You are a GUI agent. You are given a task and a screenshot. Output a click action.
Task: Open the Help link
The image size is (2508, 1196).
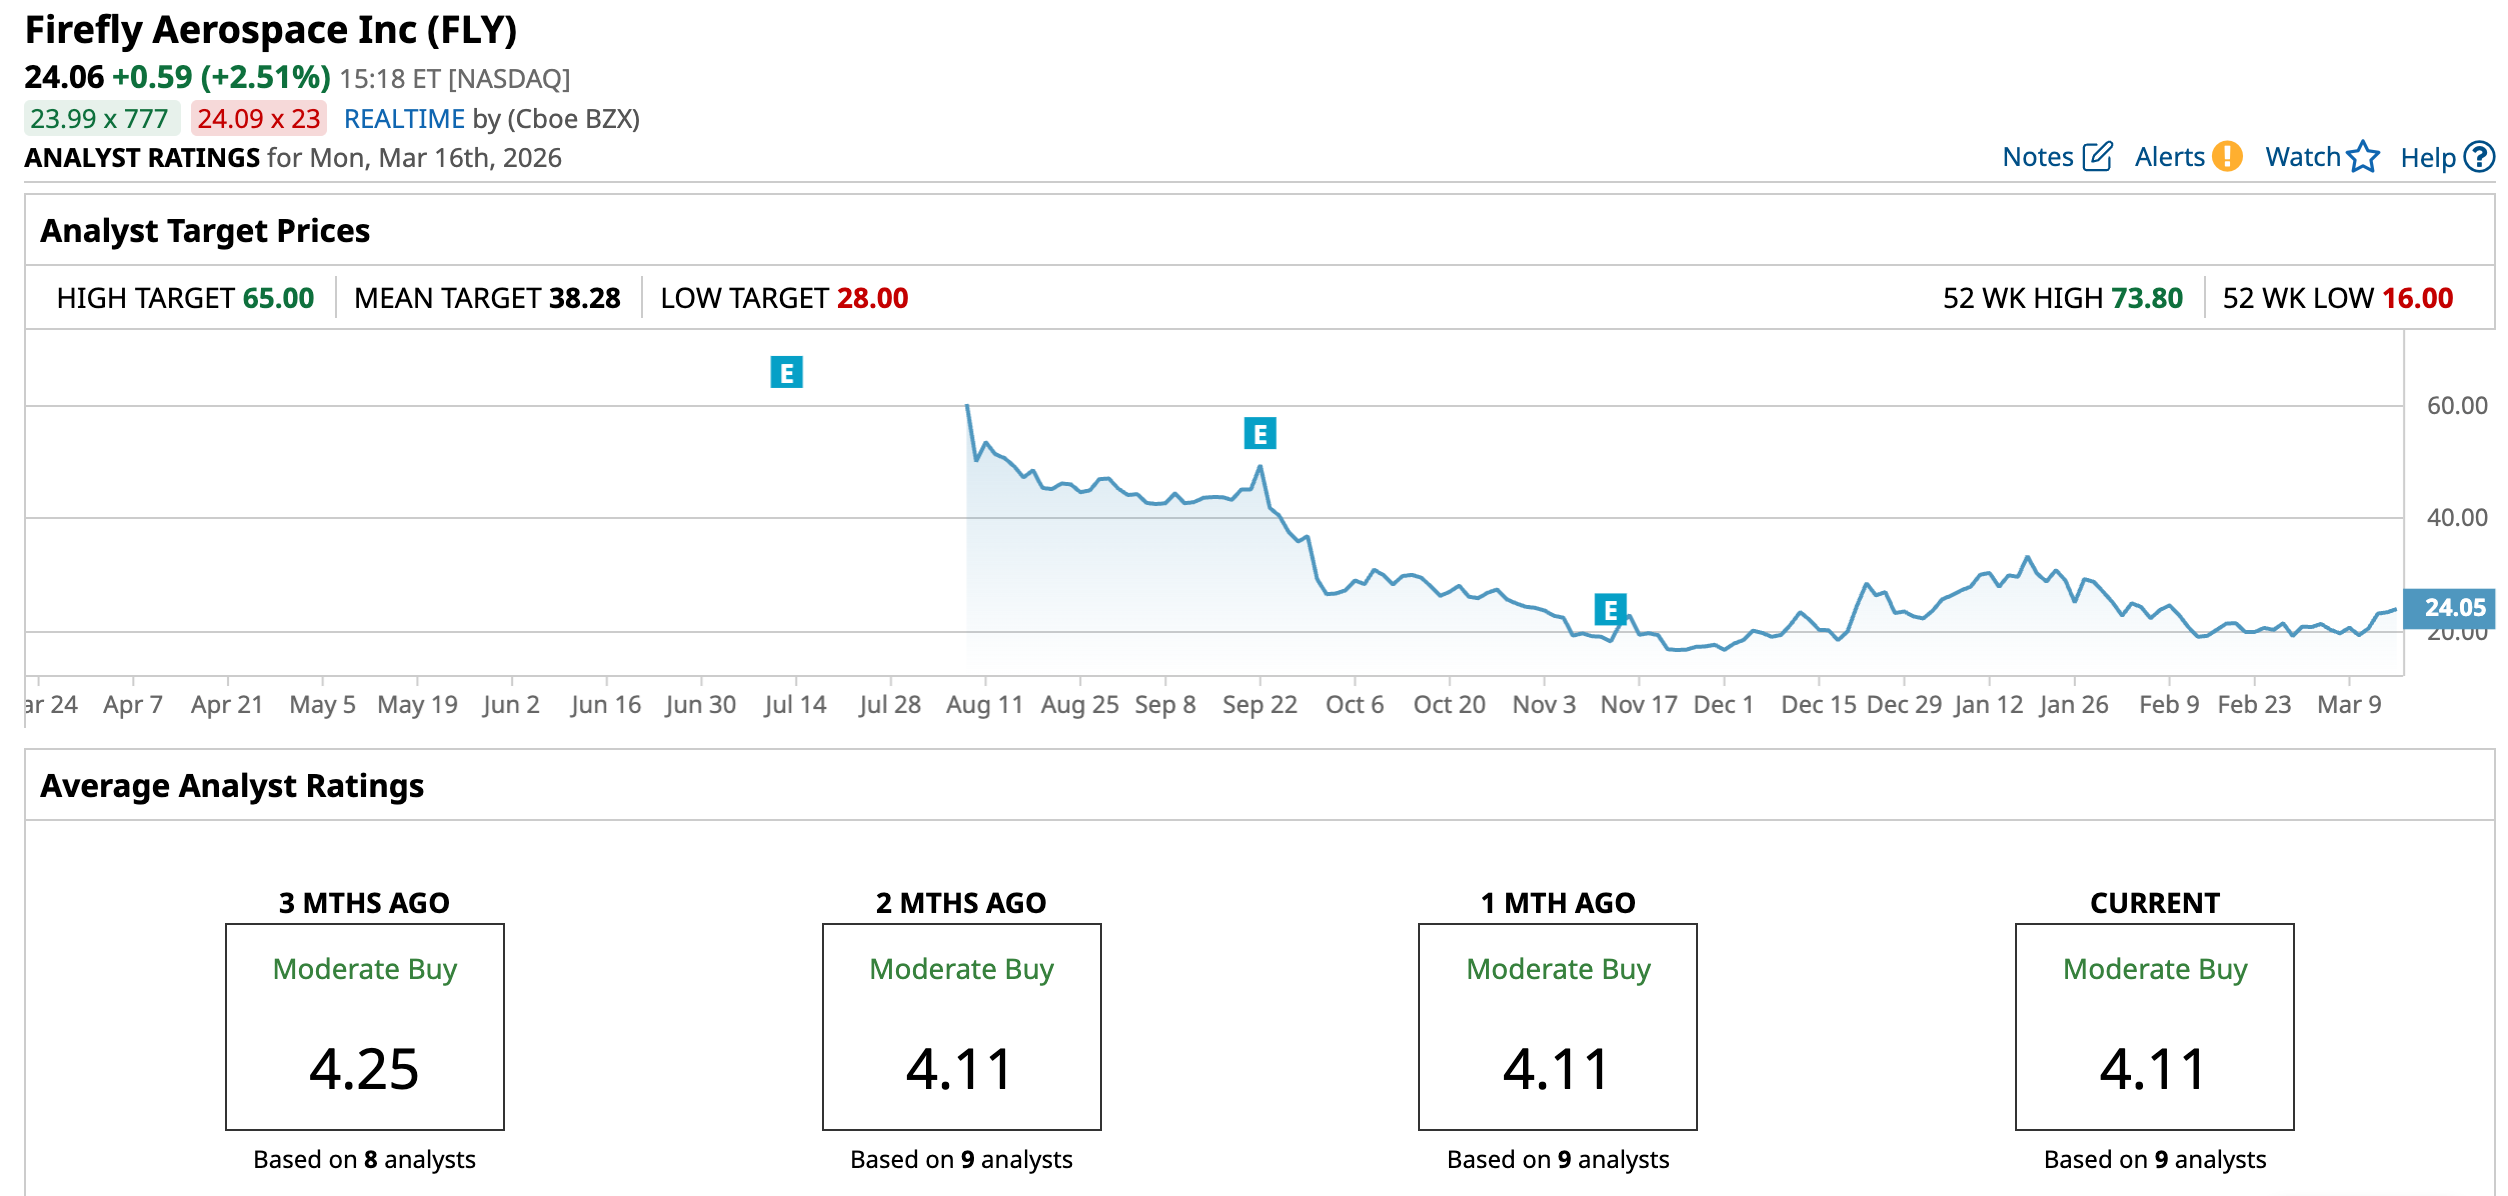pos(2427,158)
